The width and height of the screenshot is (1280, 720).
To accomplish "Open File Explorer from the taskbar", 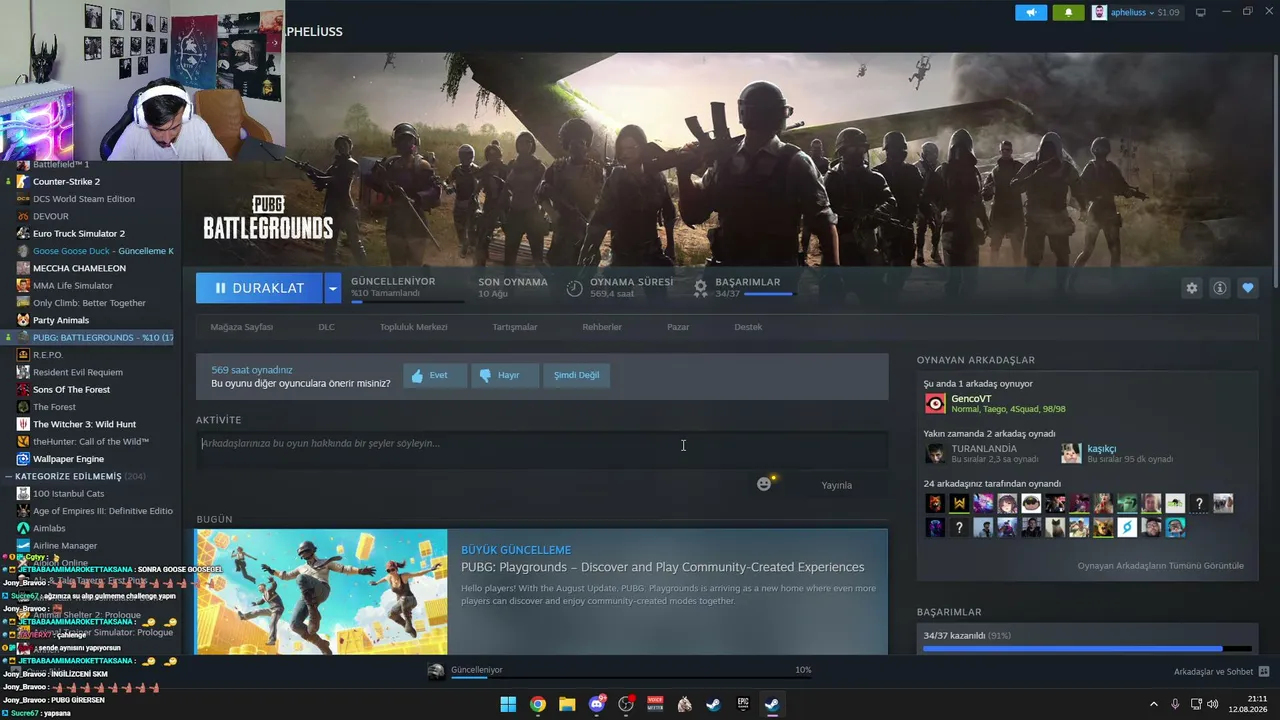I will [x=567, y=704].
